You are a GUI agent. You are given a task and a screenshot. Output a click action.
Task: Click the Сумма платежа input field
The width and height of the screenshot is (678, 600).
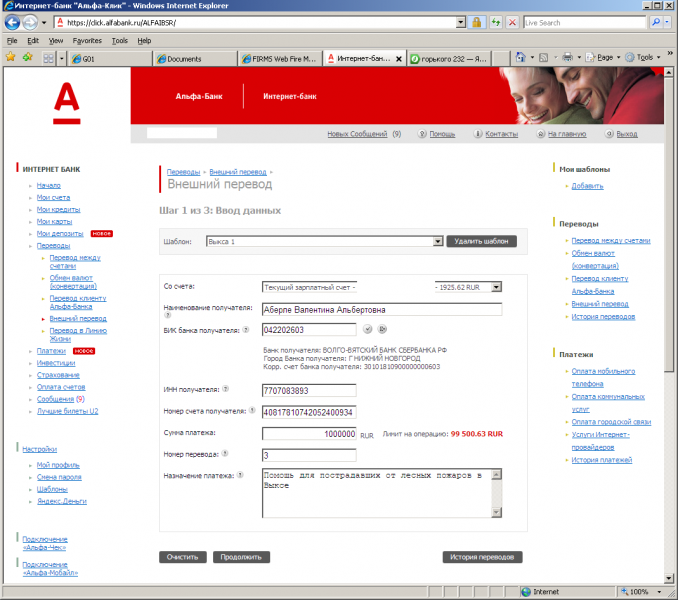coord(308,434)
